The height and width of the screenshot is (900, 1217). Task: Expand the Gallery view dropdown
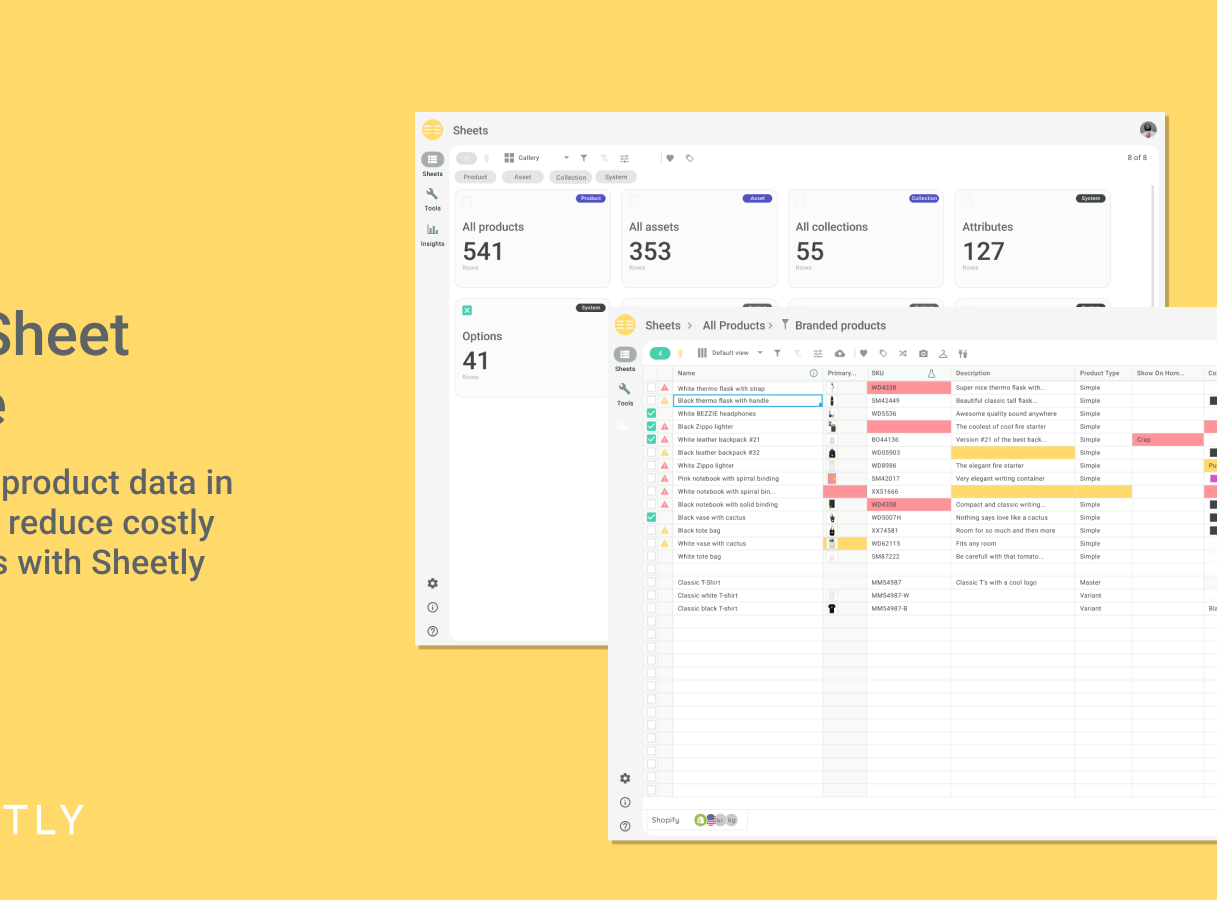coord(566,158)
